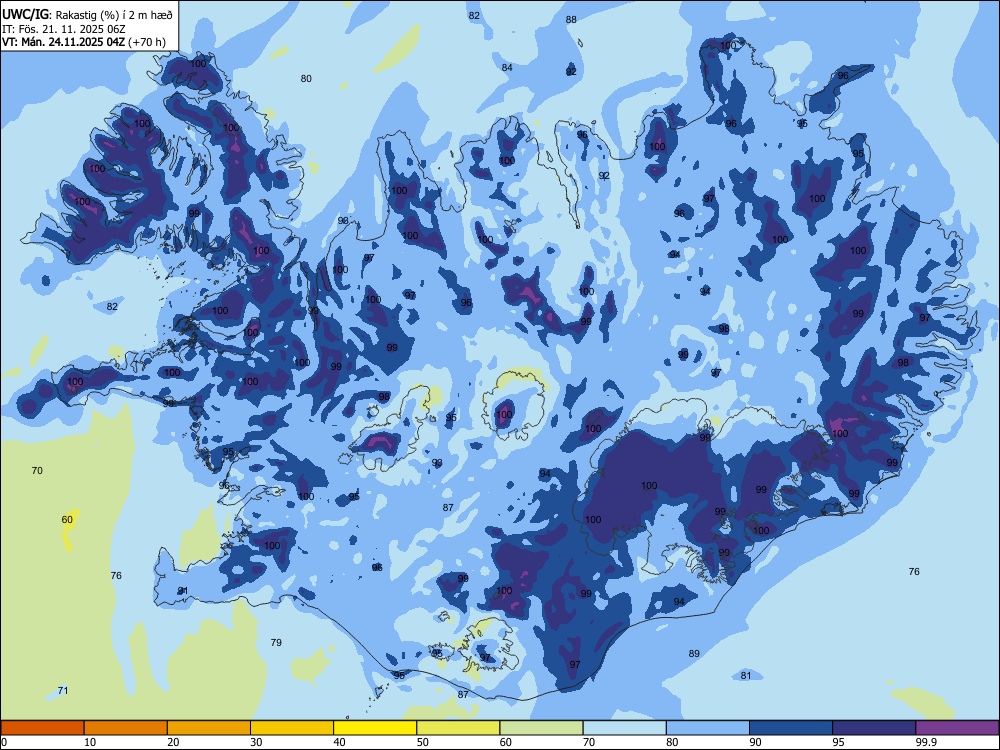The height and width of the screenshot is (750, 1000).
Task: Click the pale blue 70–80 legend swatch
Action: (624, 728)
